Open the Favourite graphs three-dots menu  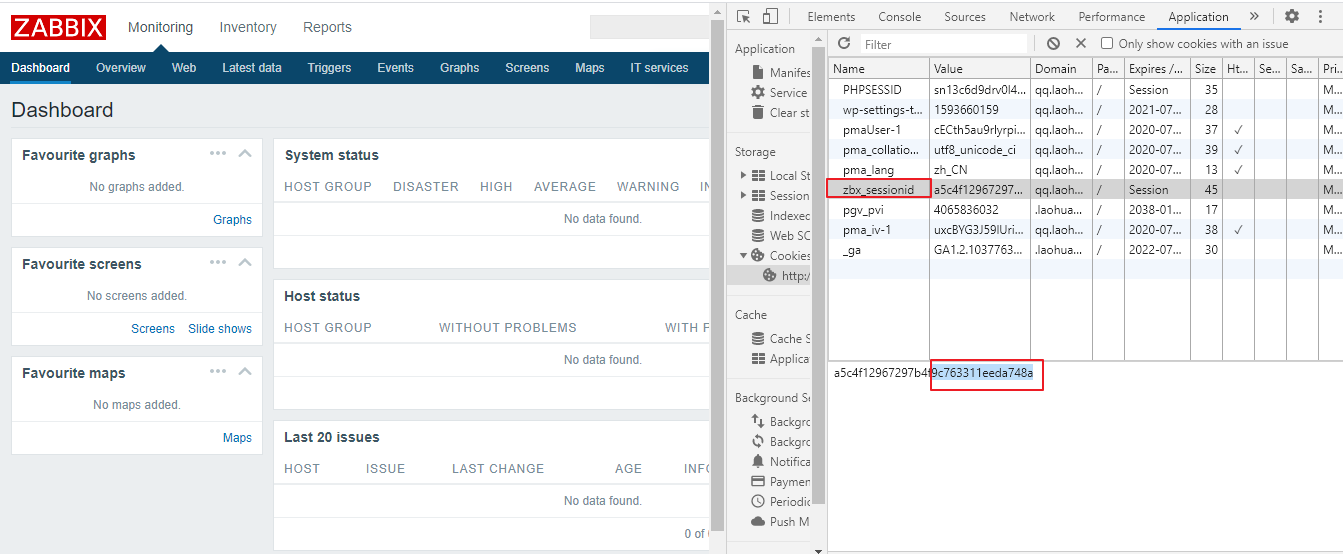(218, 153)
